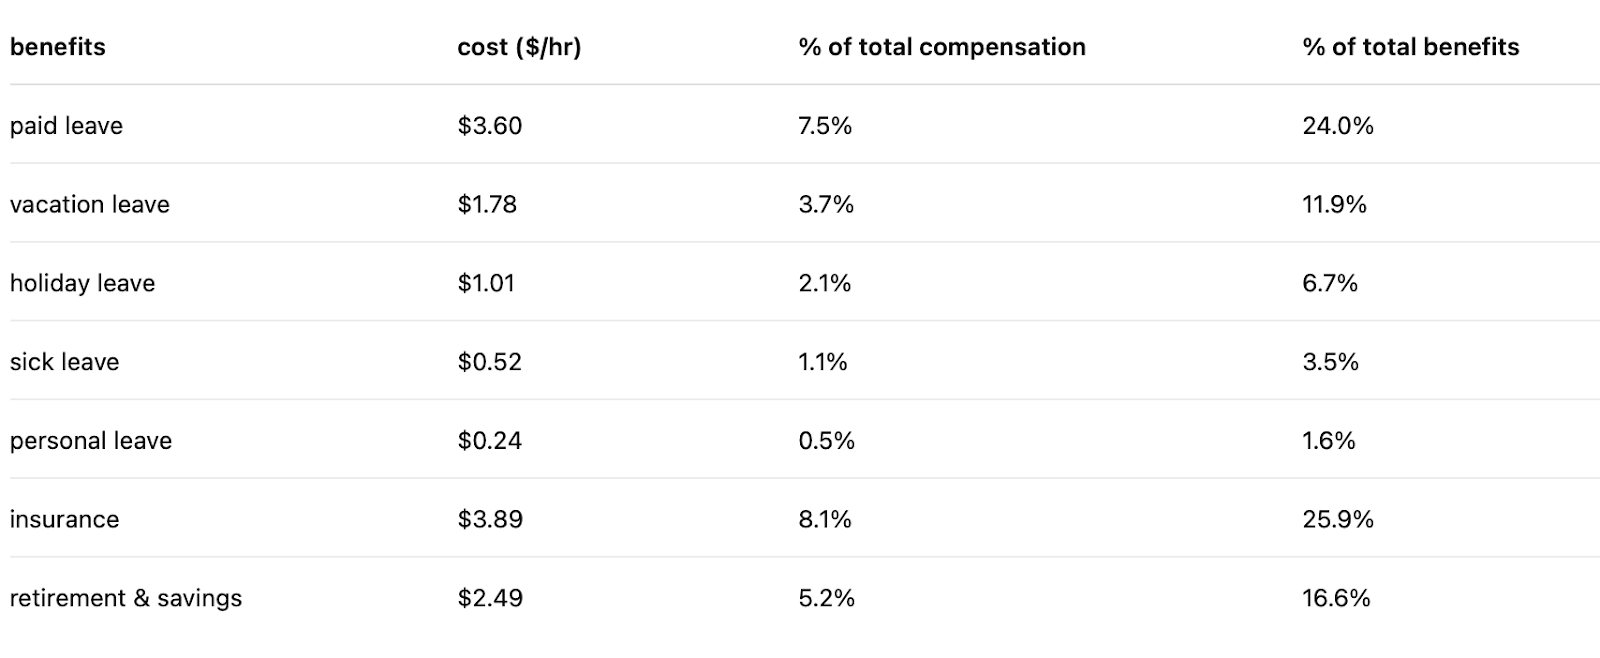
Task: Click the 'vacation leave' row label
Action: [x=90, y=204]
